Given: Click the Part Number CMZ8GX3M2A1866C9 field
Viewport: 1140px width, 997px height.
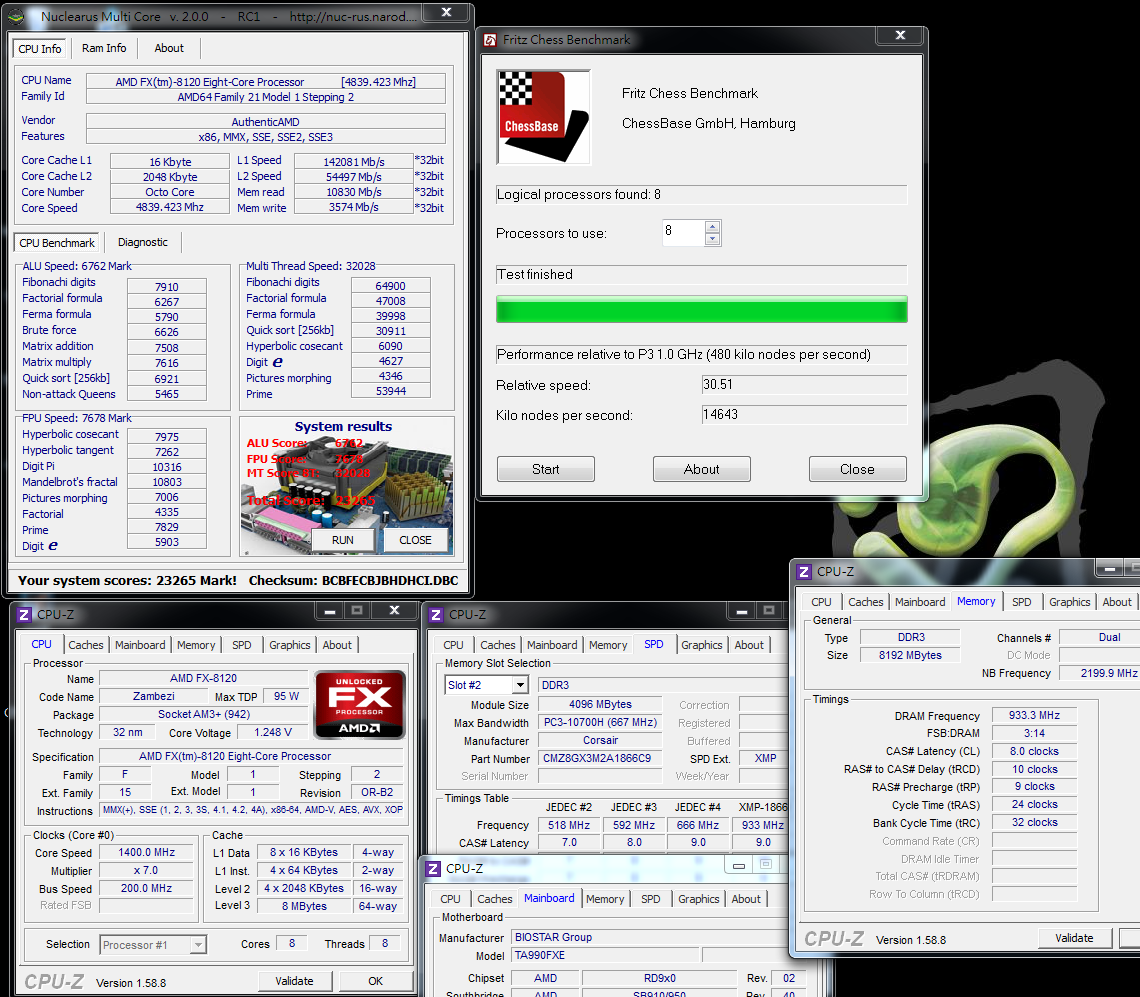Looking at the screenshot, I should (x=600, y=758).
